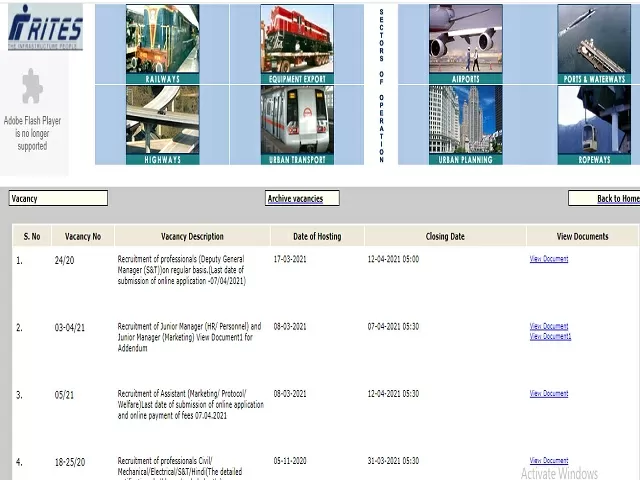The width and height of the screenshot is (640, 480).
Task: Open the Highways sector thumbnail
Action: click(x=162, y=125)
